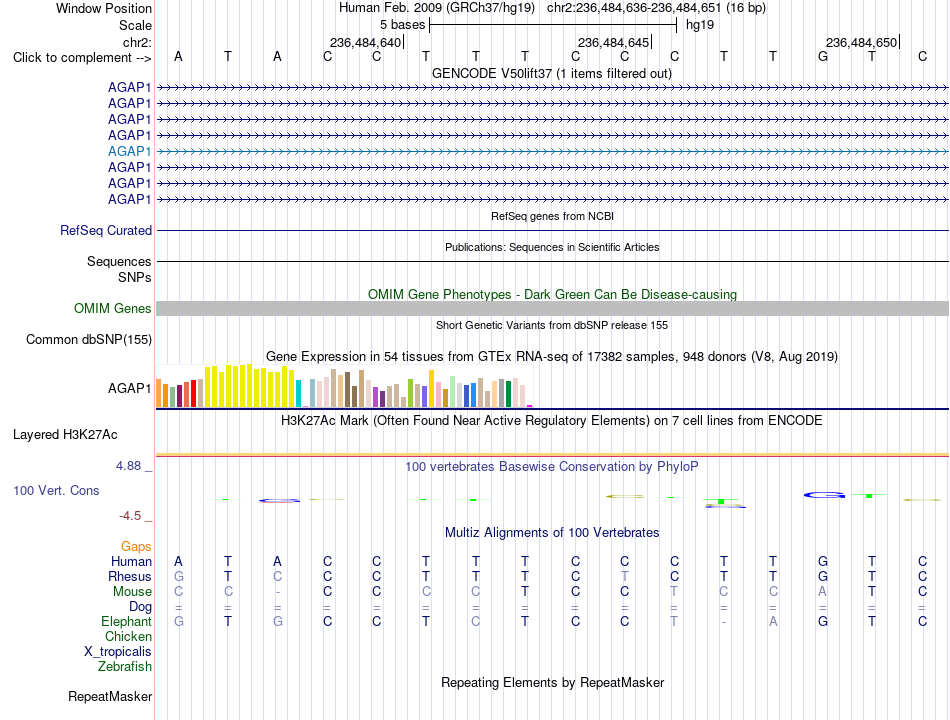The width and height of the screenshot is (950, 720).
Task: Click the Mouse species label
Action: [x=132, y=592]
